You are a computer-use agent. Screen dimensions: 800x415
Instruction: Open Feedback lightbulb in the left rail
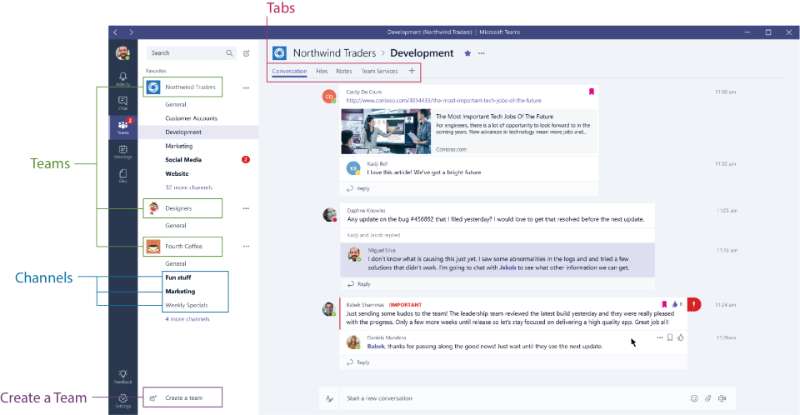point(123,377)
